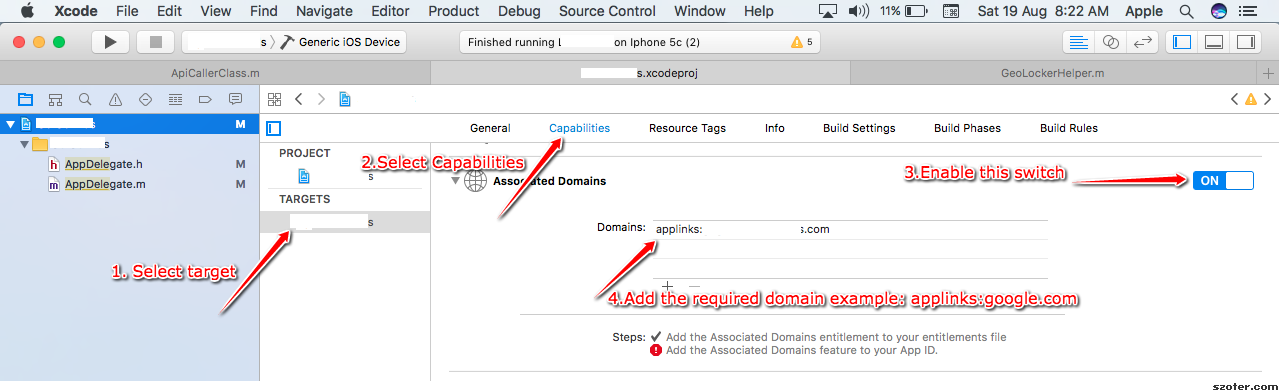Image resolution: width=1279 pixels, height=392 pixels.
Task: Go back in editor history
Action: [299, 99]
